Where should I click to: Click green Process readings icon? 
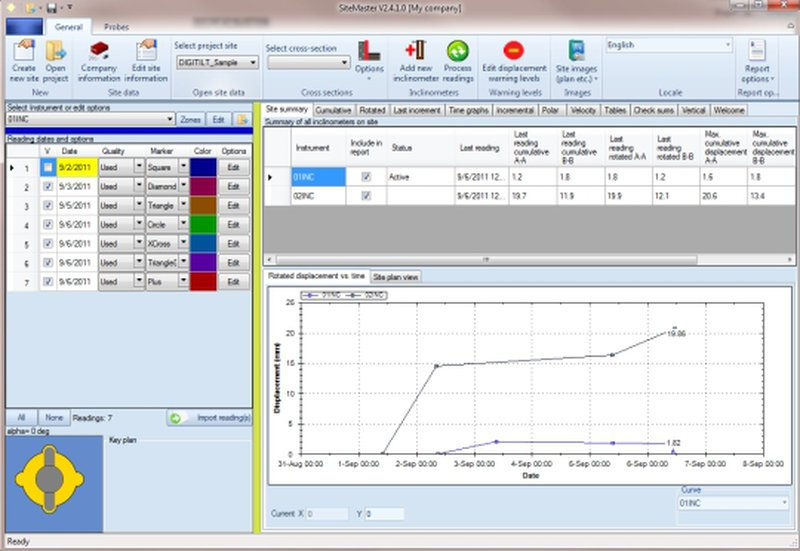458,51
